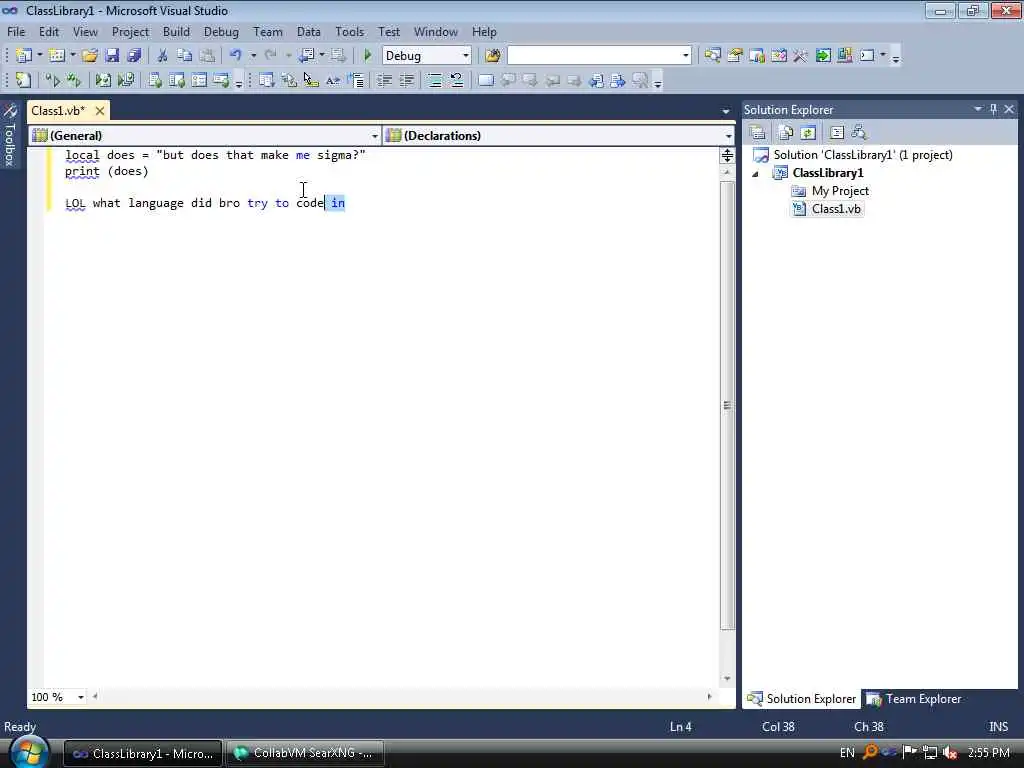Open the Toolbox icon with wrench and hammer
Image resolution: width=1024 pixels, height=768 pixels.
[801, 56]
